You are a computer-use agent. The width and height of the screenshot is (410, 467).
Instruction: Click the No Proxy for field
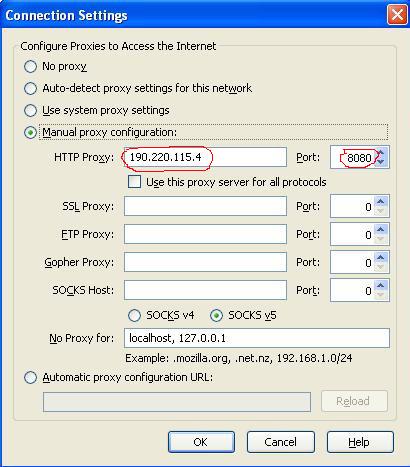click(257, 338)
